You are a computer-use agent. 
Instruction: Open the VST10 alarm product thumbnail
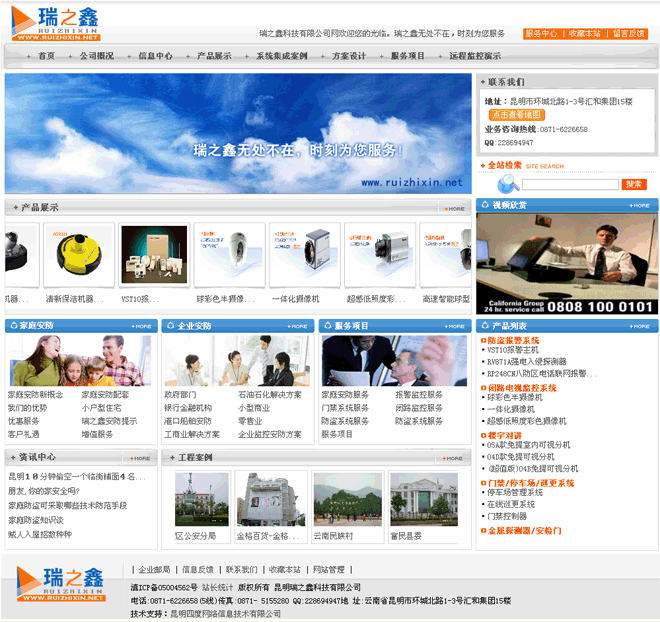click(154, 255)
